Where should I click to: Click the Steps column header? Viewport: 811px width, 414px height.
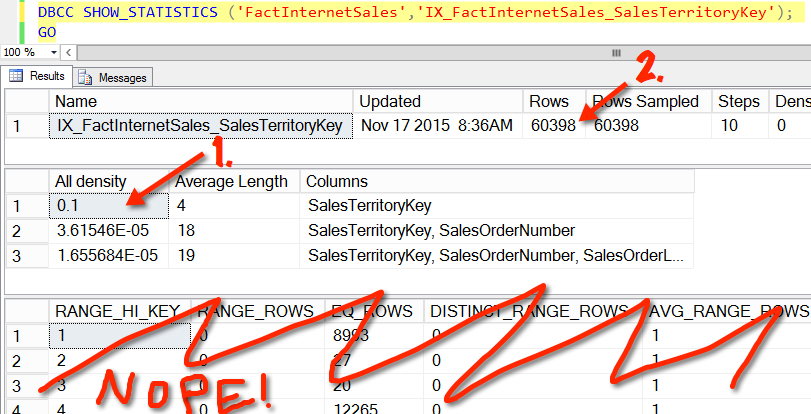(x=739, y=102)
